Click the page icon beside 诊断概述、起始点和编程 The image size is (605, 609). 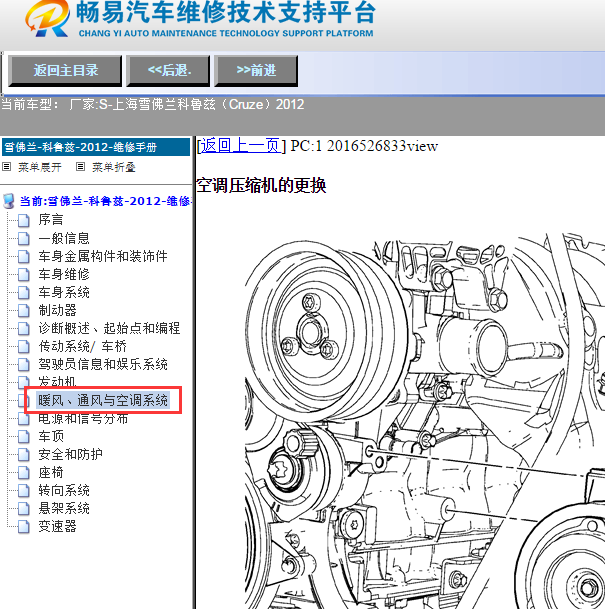point(24,329)
